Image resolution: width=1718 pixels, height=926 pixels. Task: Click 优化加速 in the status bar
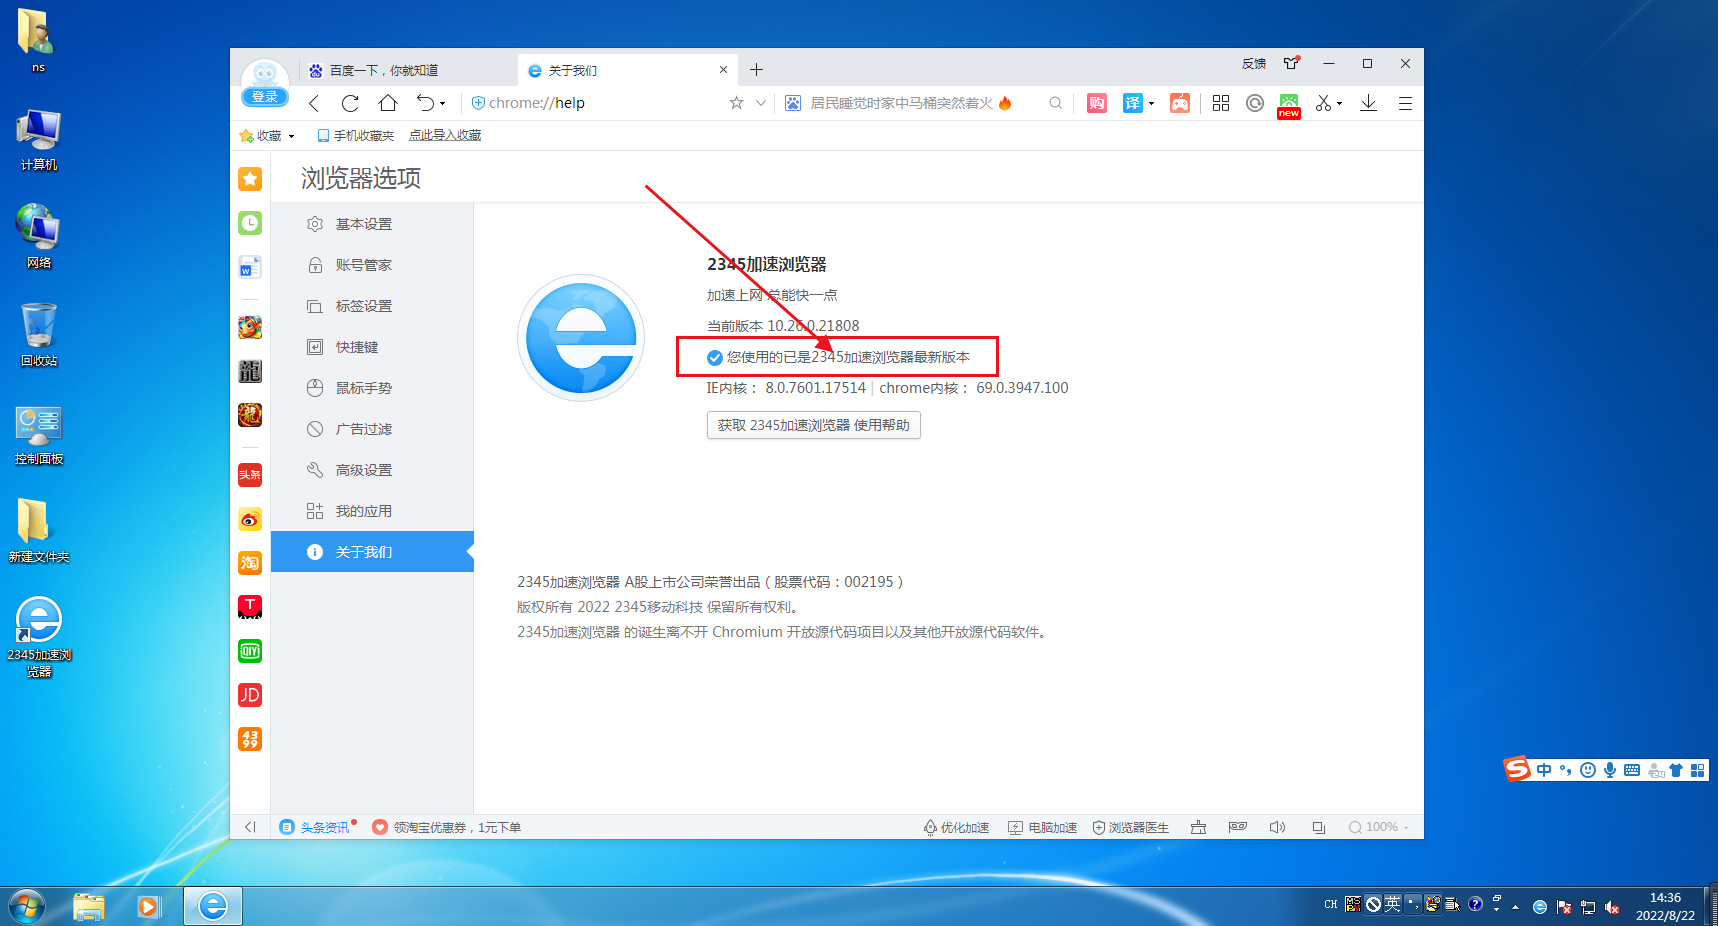tap(956, 827)
